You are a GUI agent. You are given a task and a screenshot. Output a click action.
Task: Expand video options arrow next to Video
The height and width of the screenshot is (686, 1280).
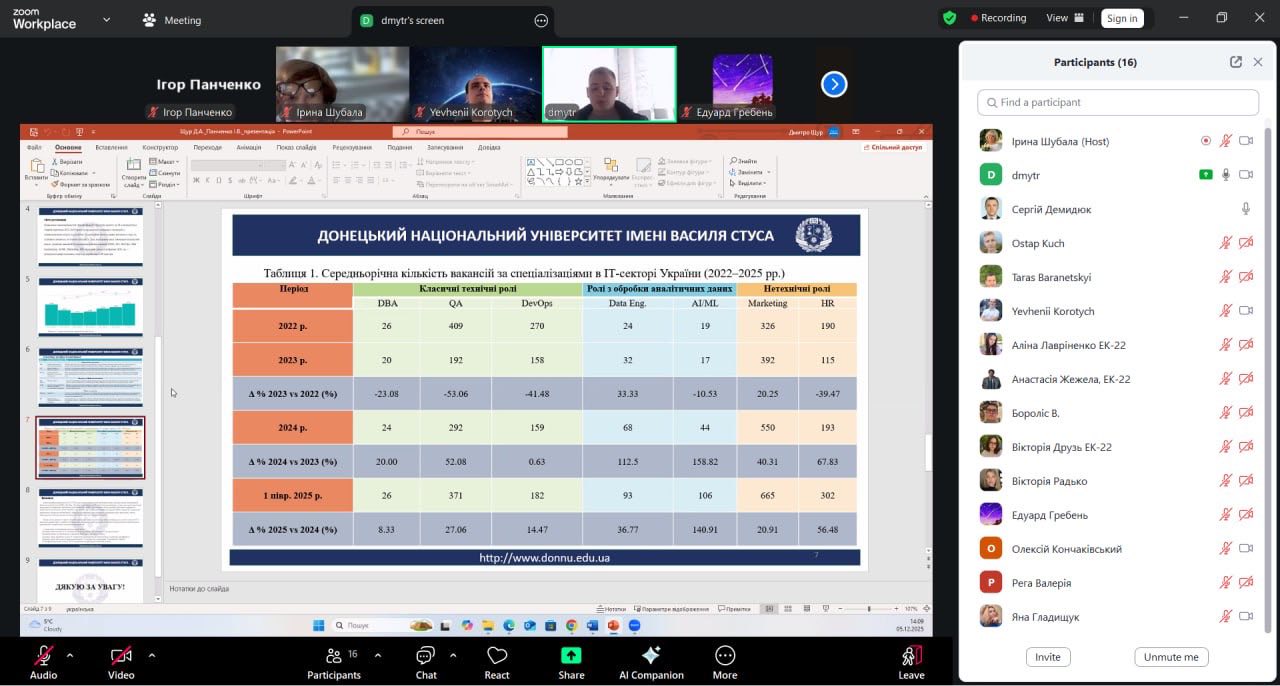click(152, 656)
